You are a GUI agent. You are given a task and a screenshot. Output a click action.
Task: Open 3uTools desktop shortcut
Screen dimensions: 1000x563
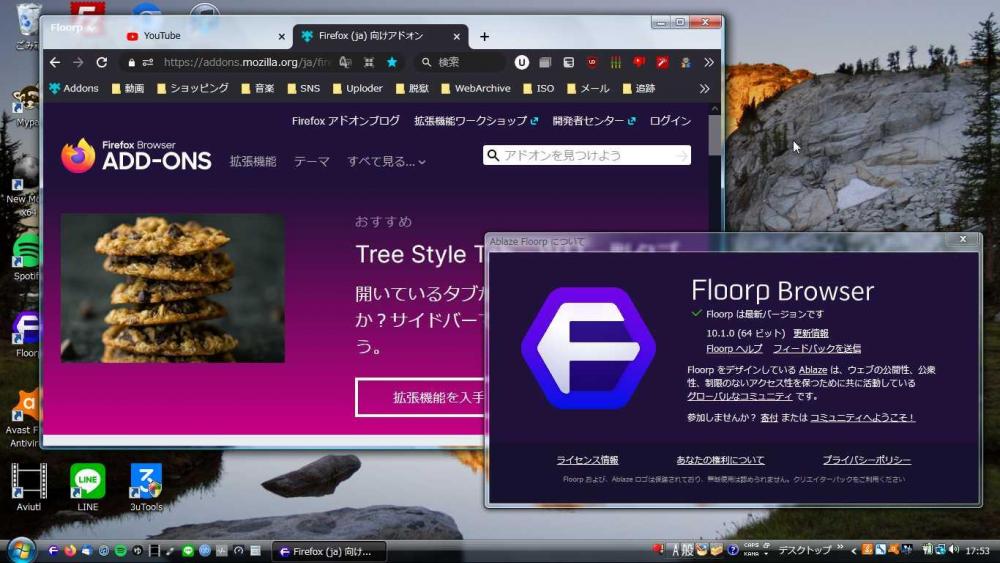[x=147, y=488]
